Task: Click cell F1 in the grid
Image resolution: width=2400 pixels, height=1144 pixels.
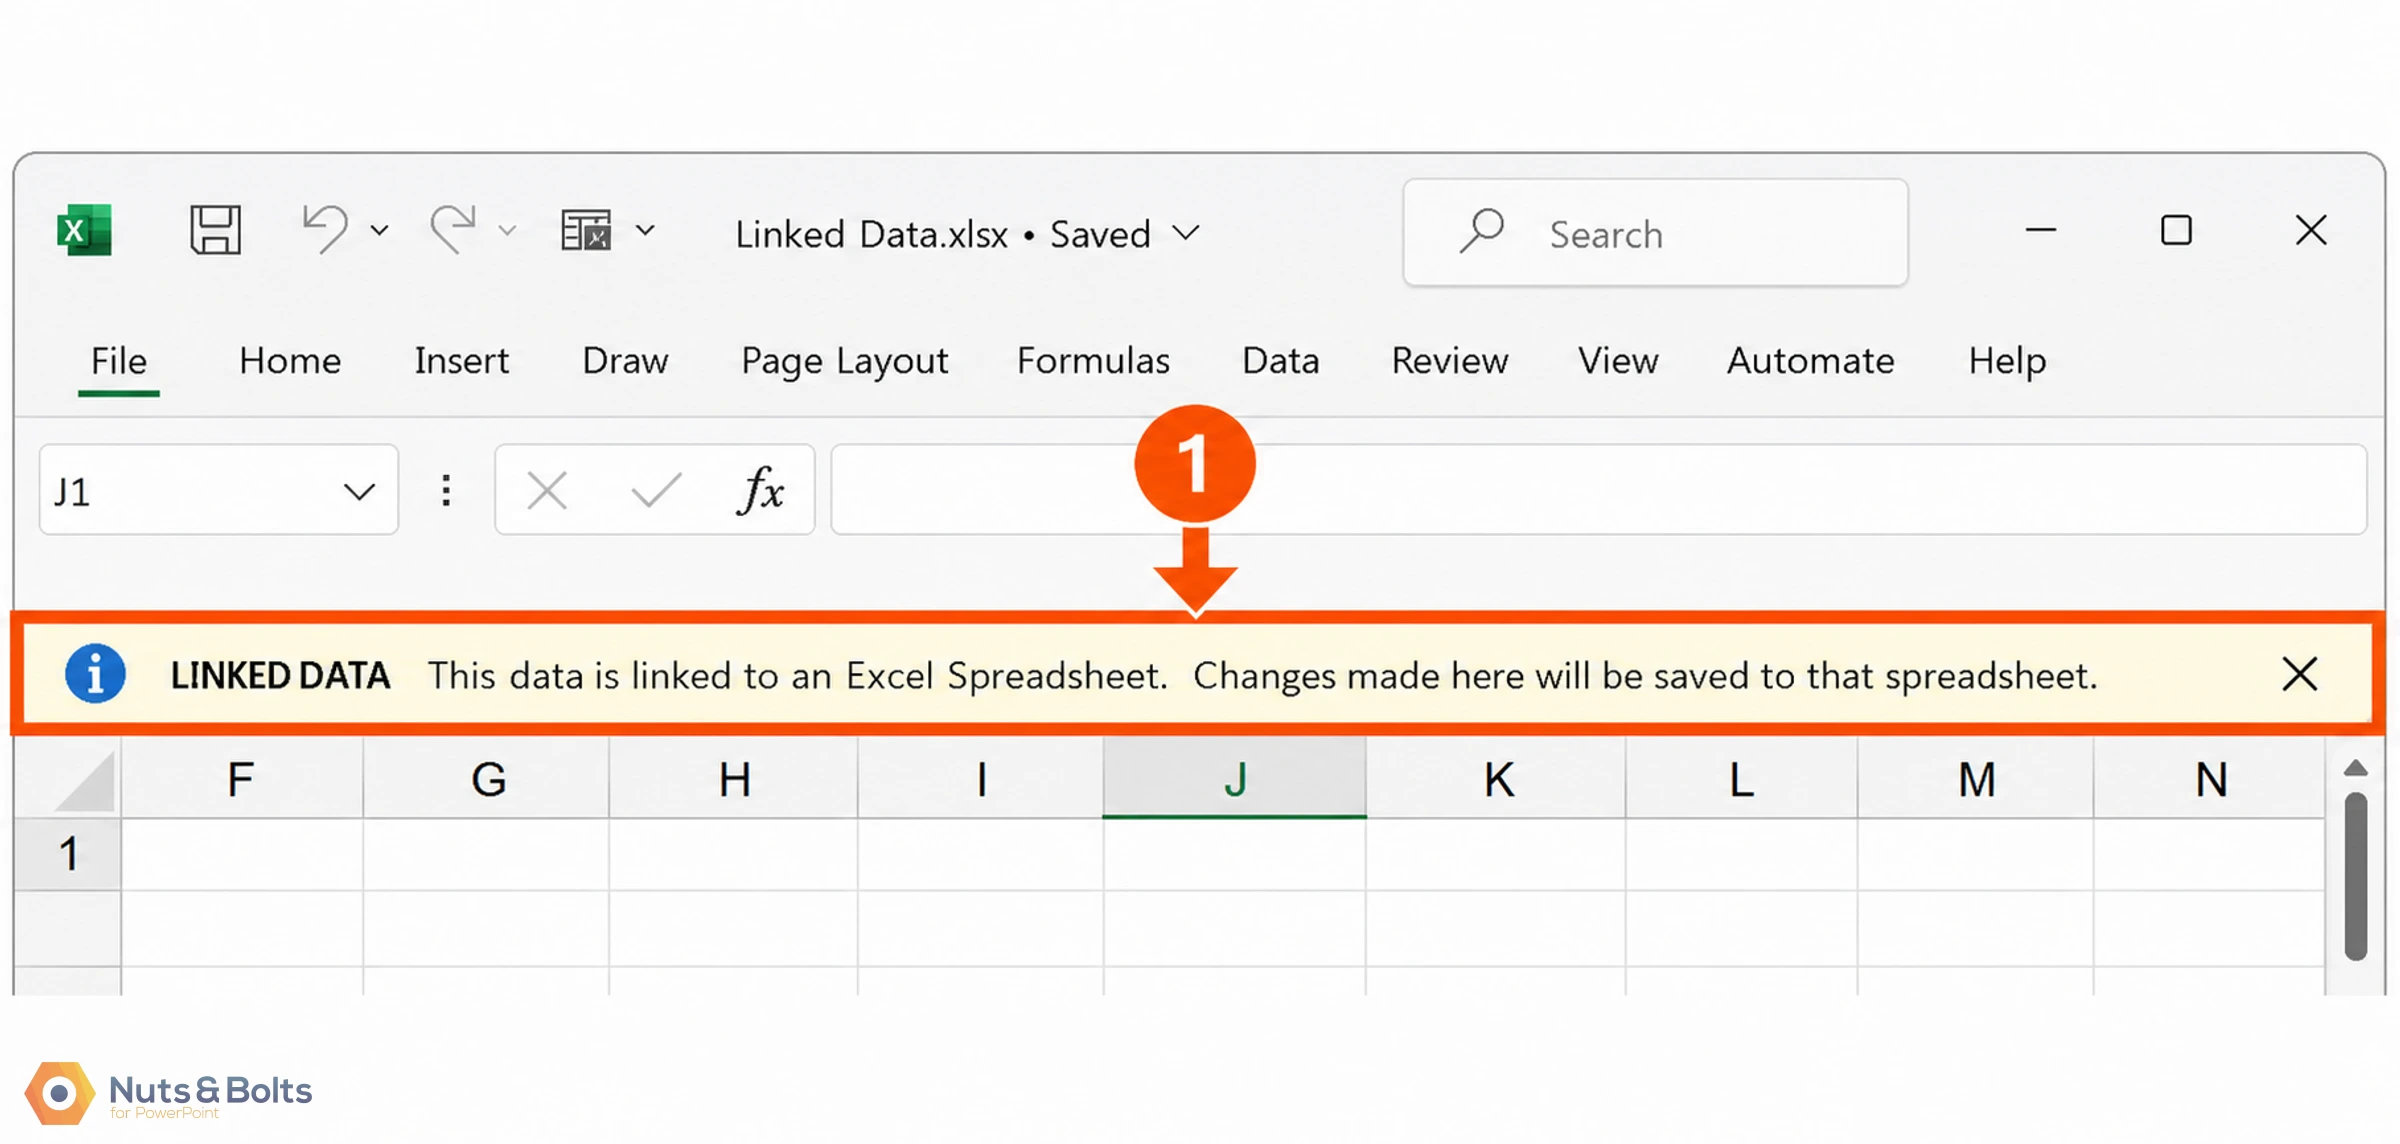Action: point(242,855)
